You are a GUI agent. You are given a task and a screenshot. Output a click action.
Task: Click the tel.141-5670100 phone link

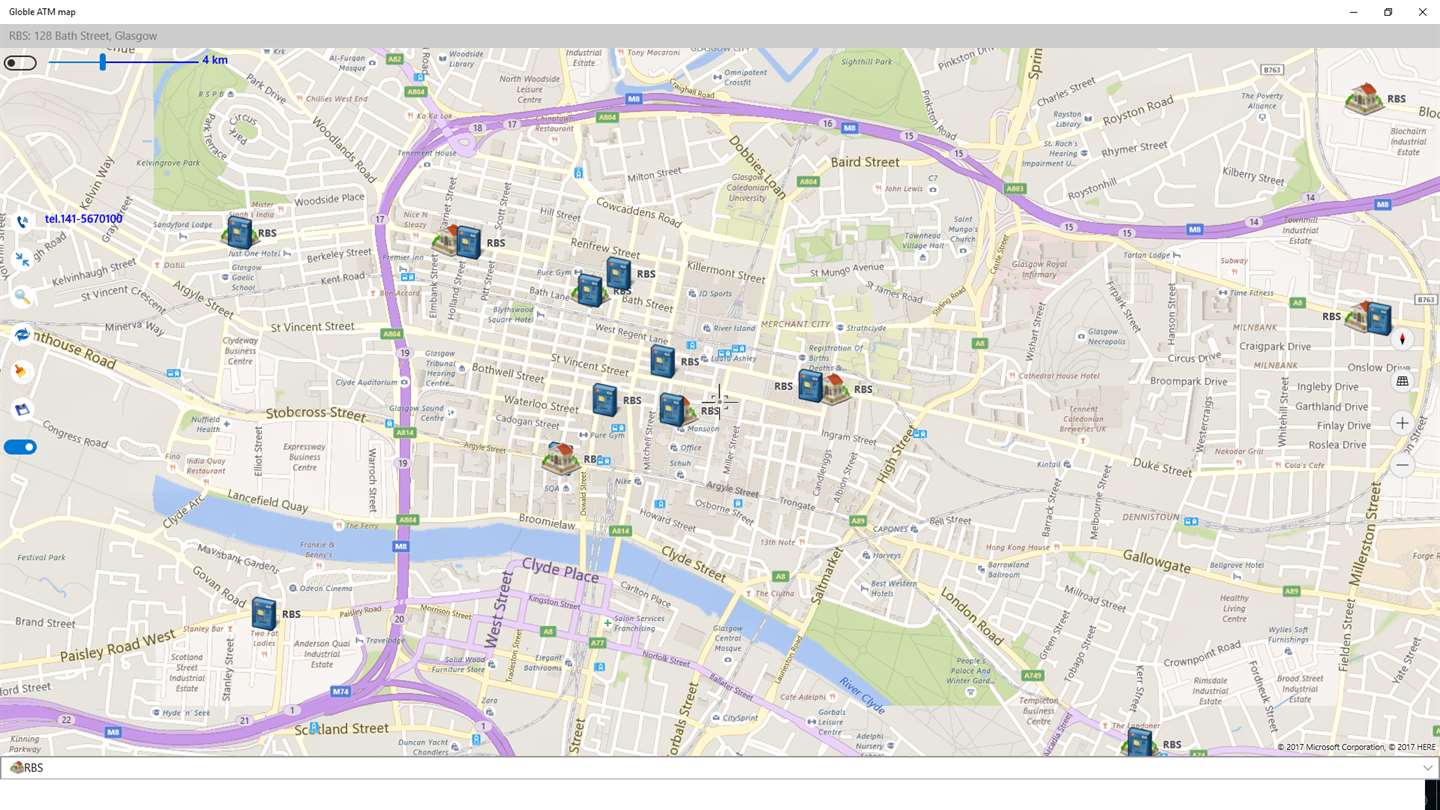(x=83, y=219)
